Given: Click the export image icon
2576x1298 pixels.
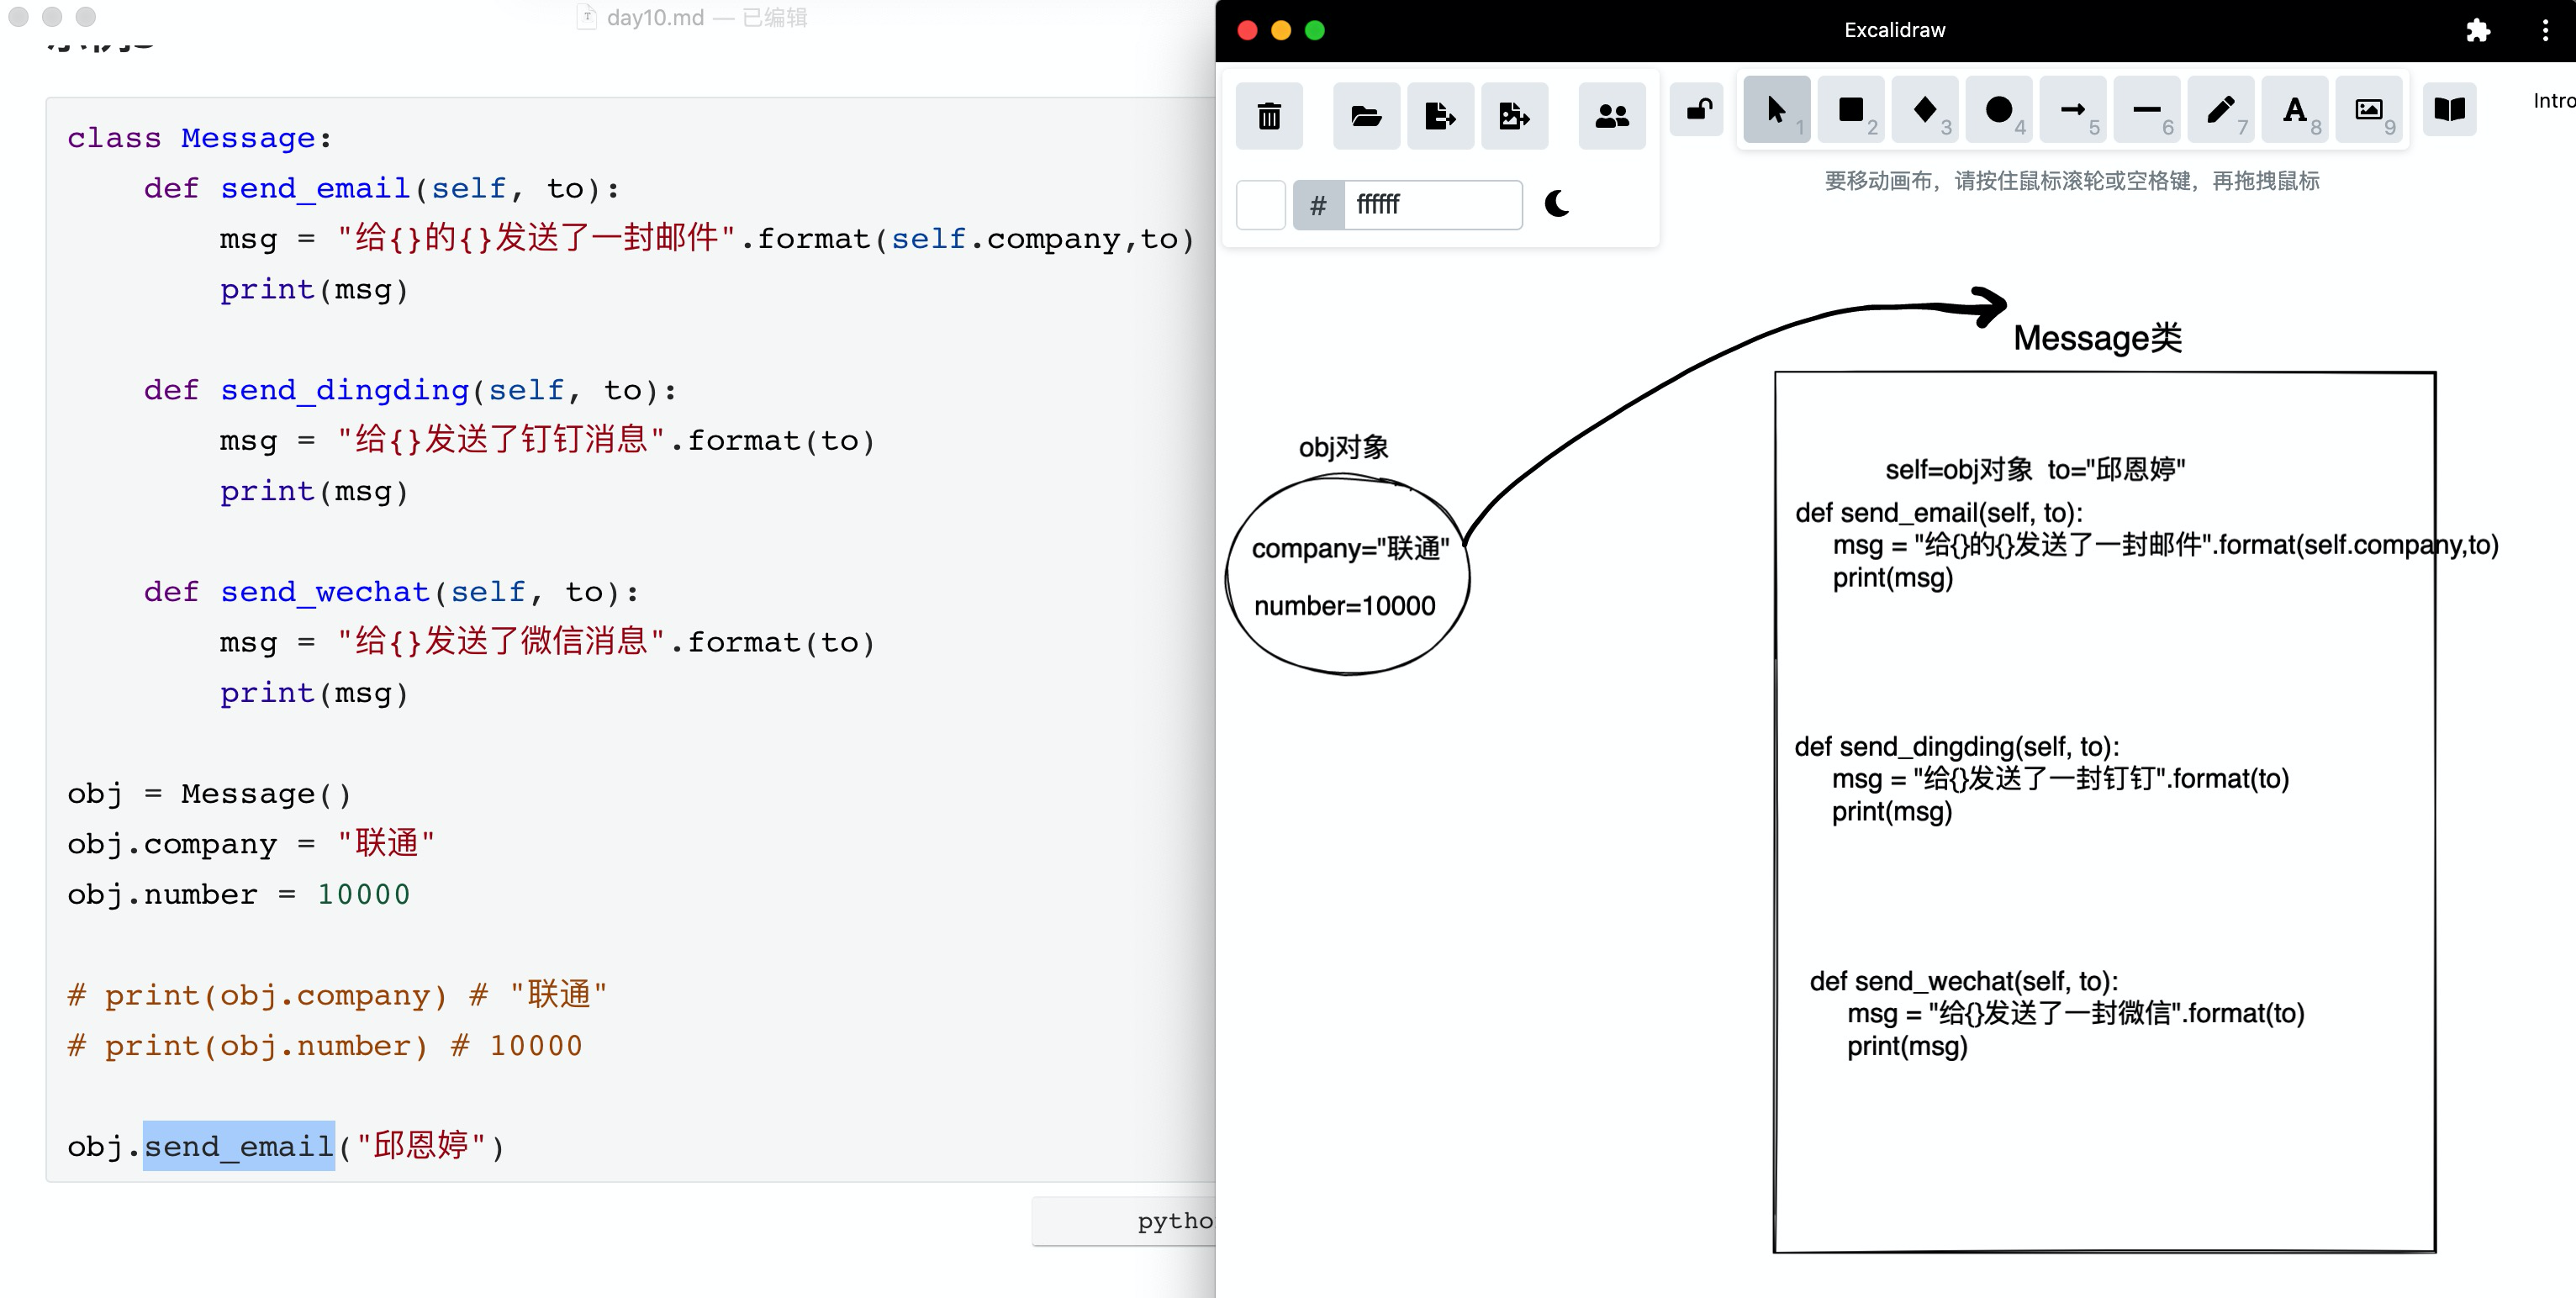Looking at the screenshot, I should click(x=1513, y=116).
